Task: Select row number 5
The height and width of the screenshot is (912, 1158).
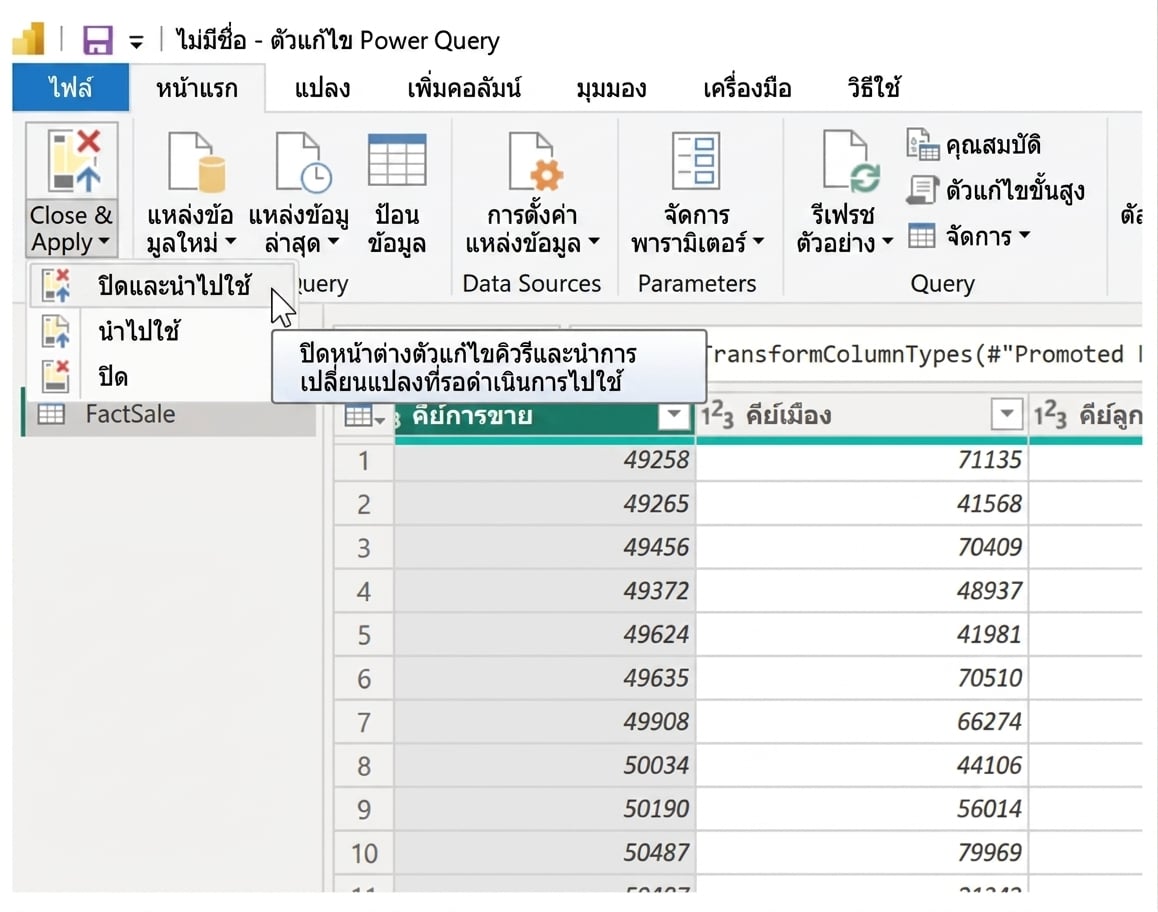Action: [x=363, y=635]
